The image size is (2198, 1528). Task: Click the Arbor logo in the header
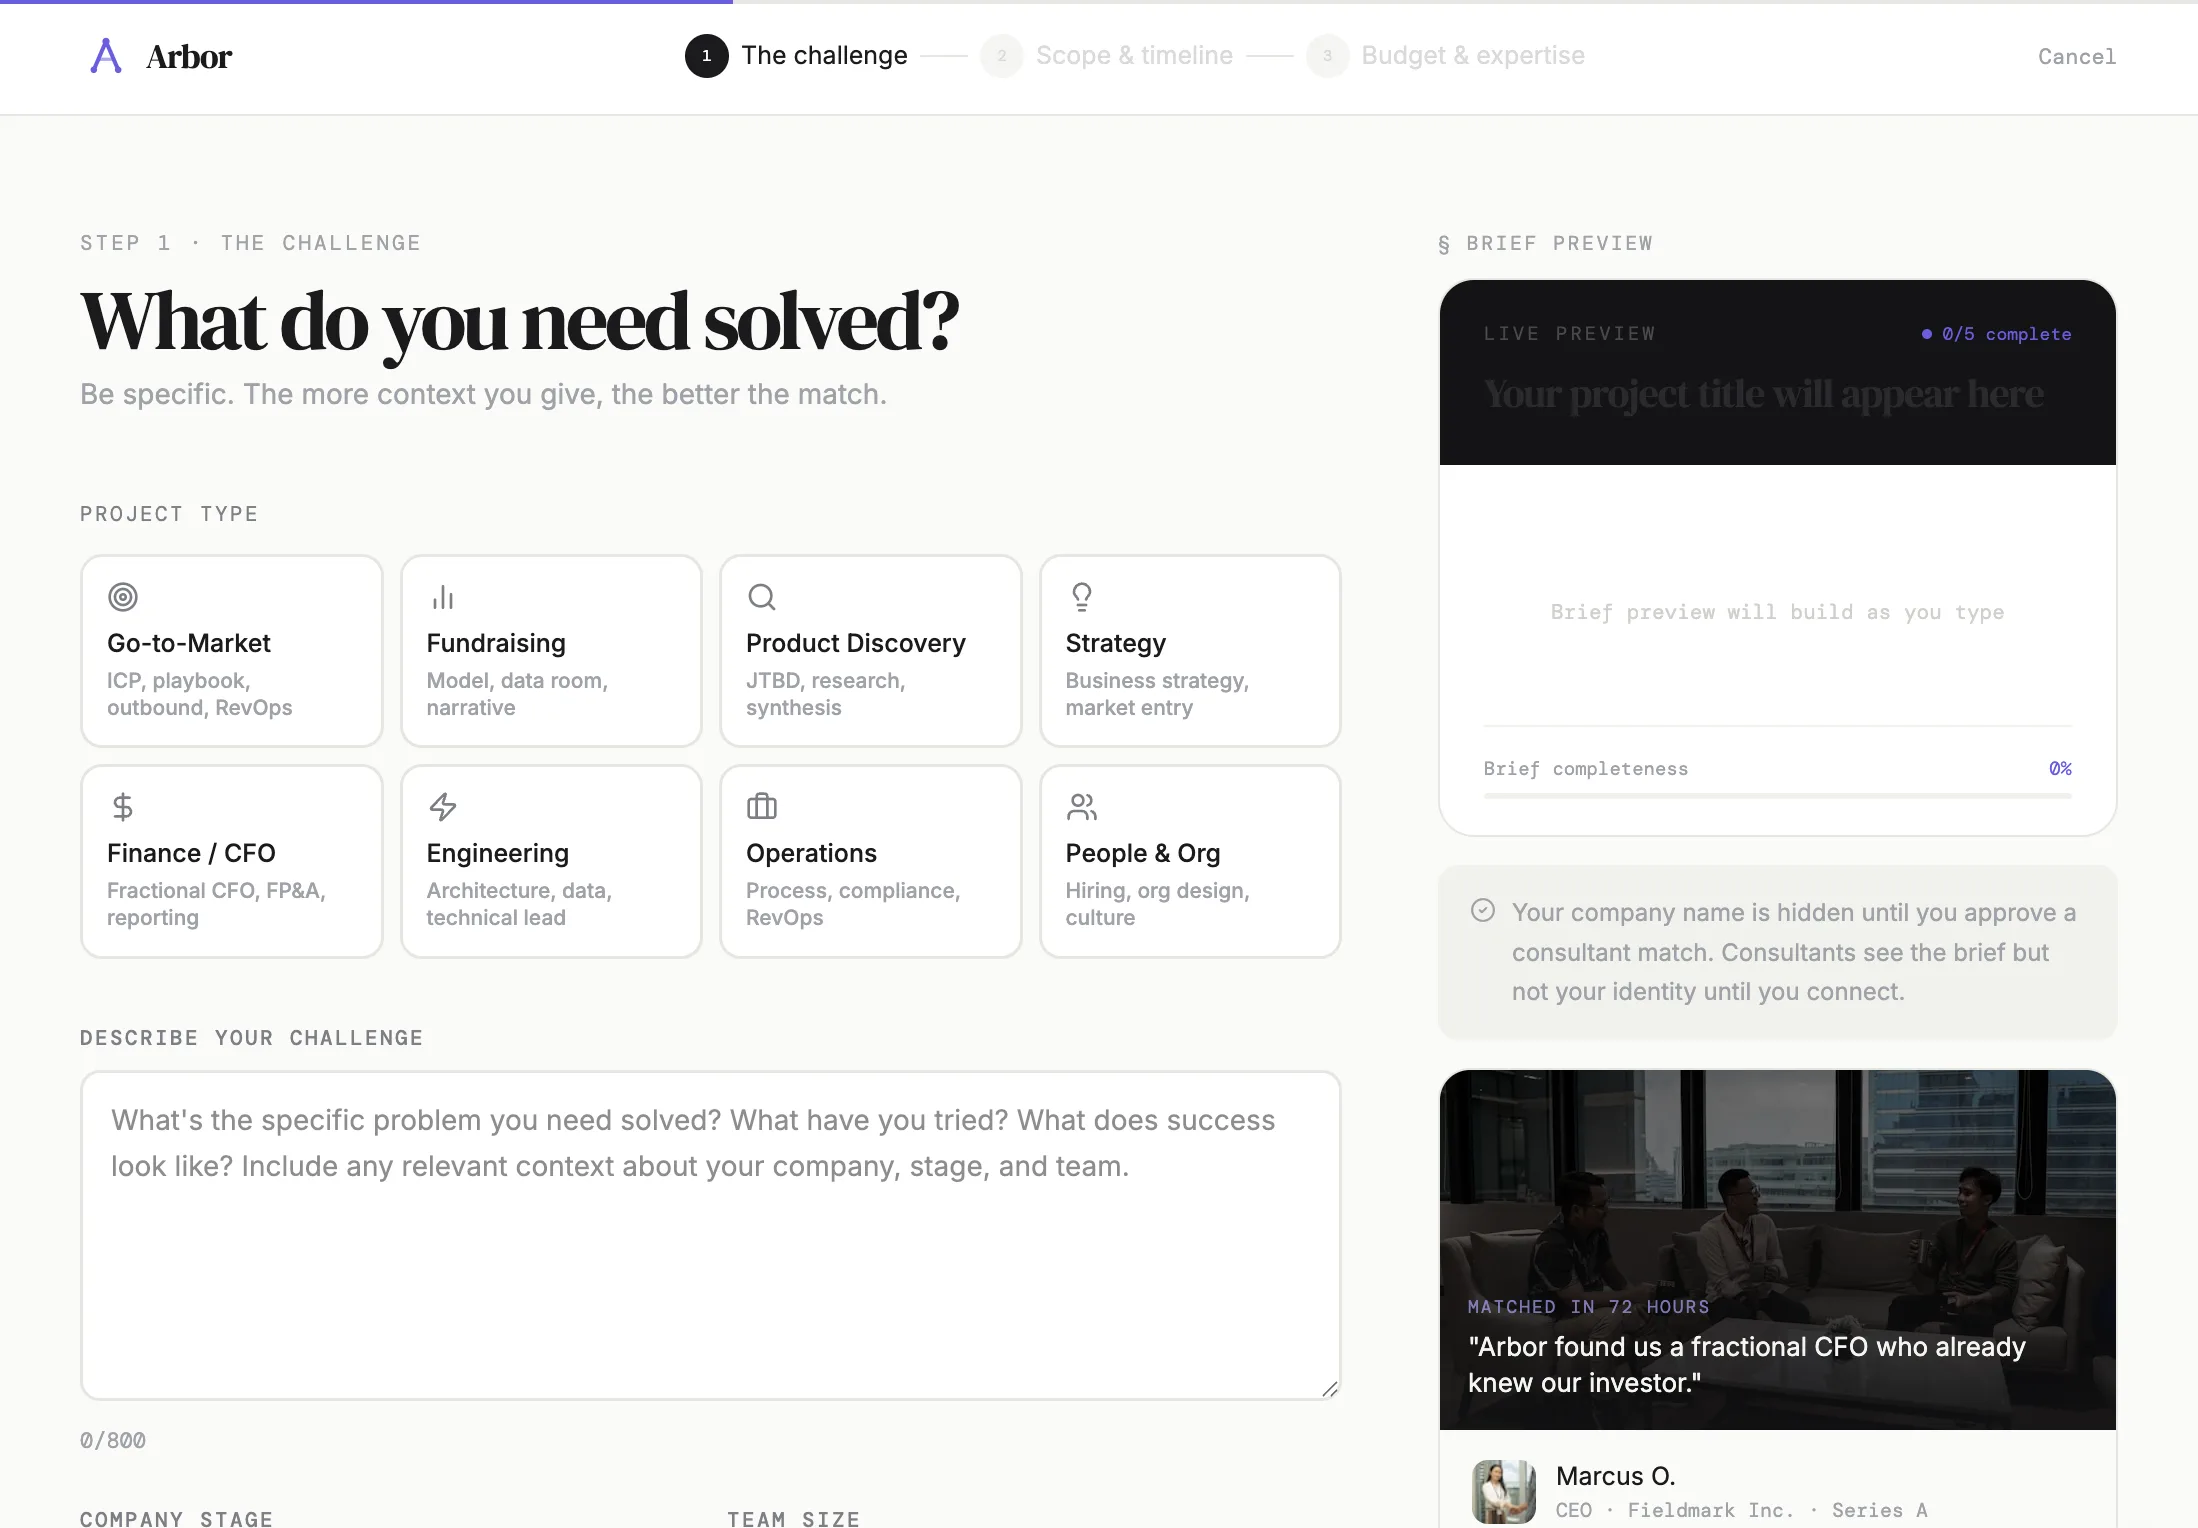pyautogui.click(x=160, y=56)
